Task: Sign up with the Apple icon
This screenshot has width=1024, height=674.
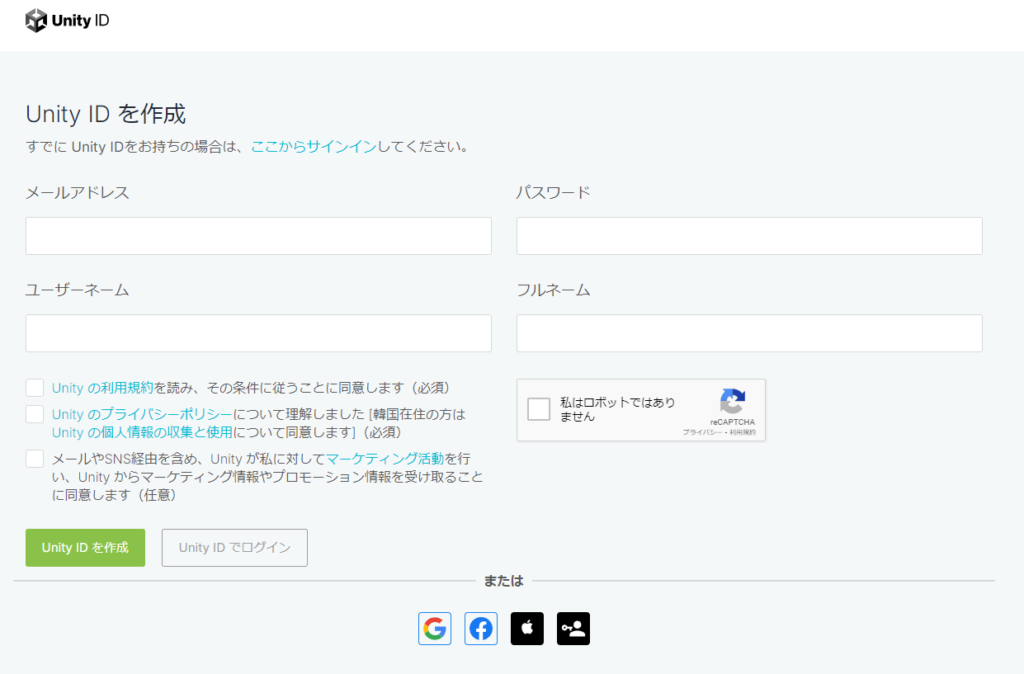Action: [x=527, y=628]
